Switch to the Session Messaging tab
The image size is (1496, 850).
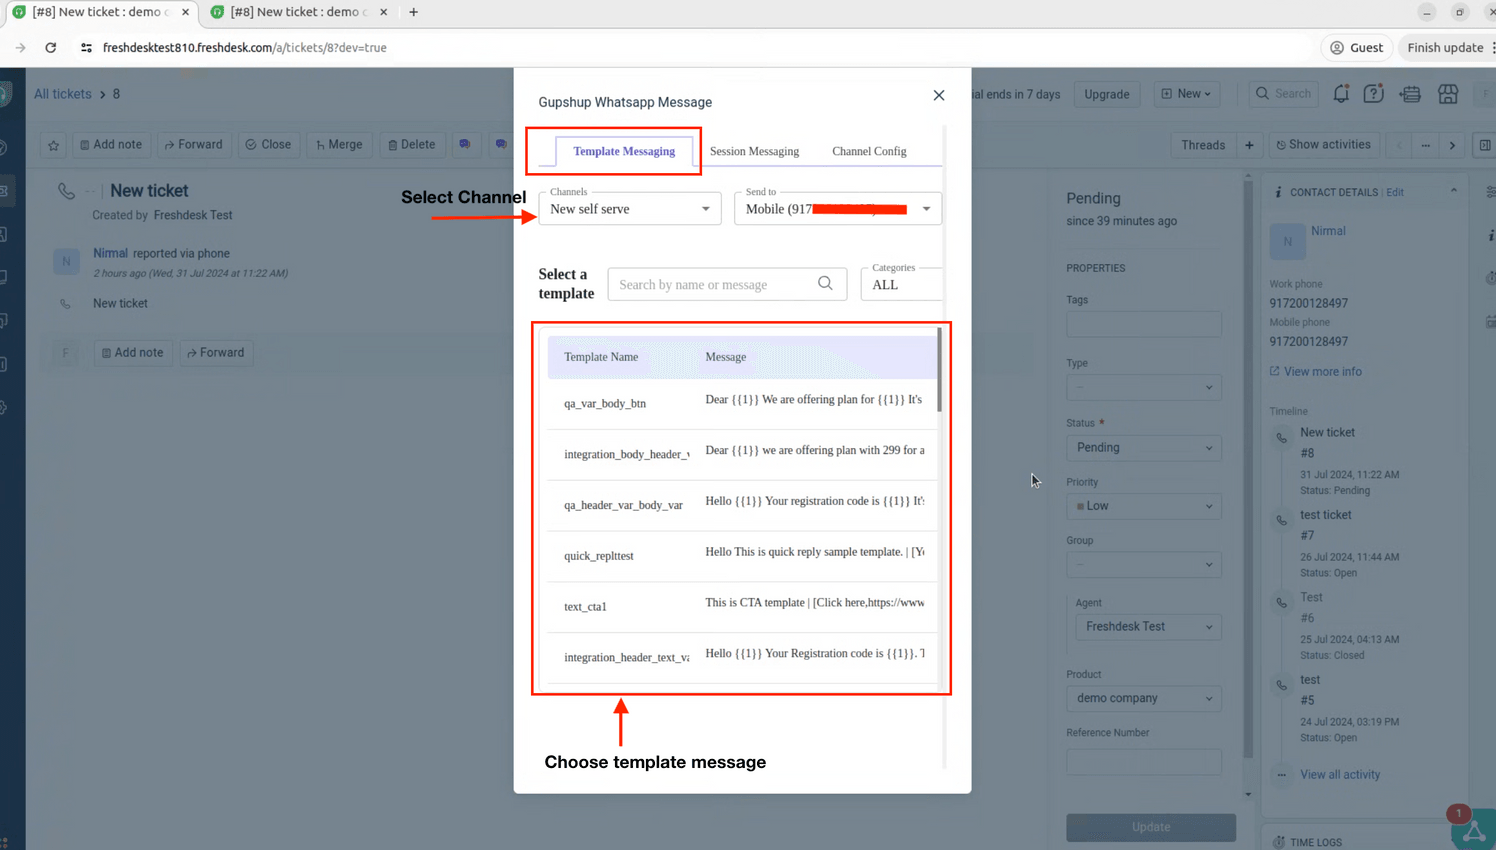pos(754,151)
